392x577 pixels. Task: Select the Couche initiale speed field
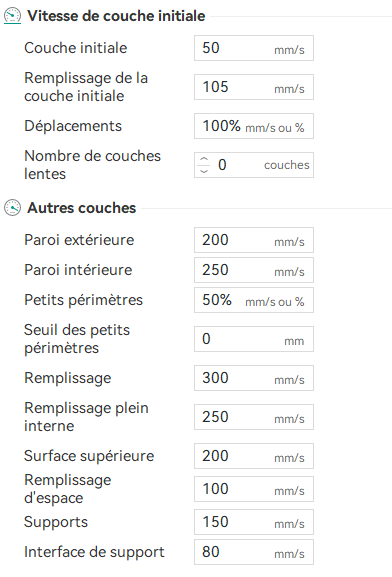point(254,48)
